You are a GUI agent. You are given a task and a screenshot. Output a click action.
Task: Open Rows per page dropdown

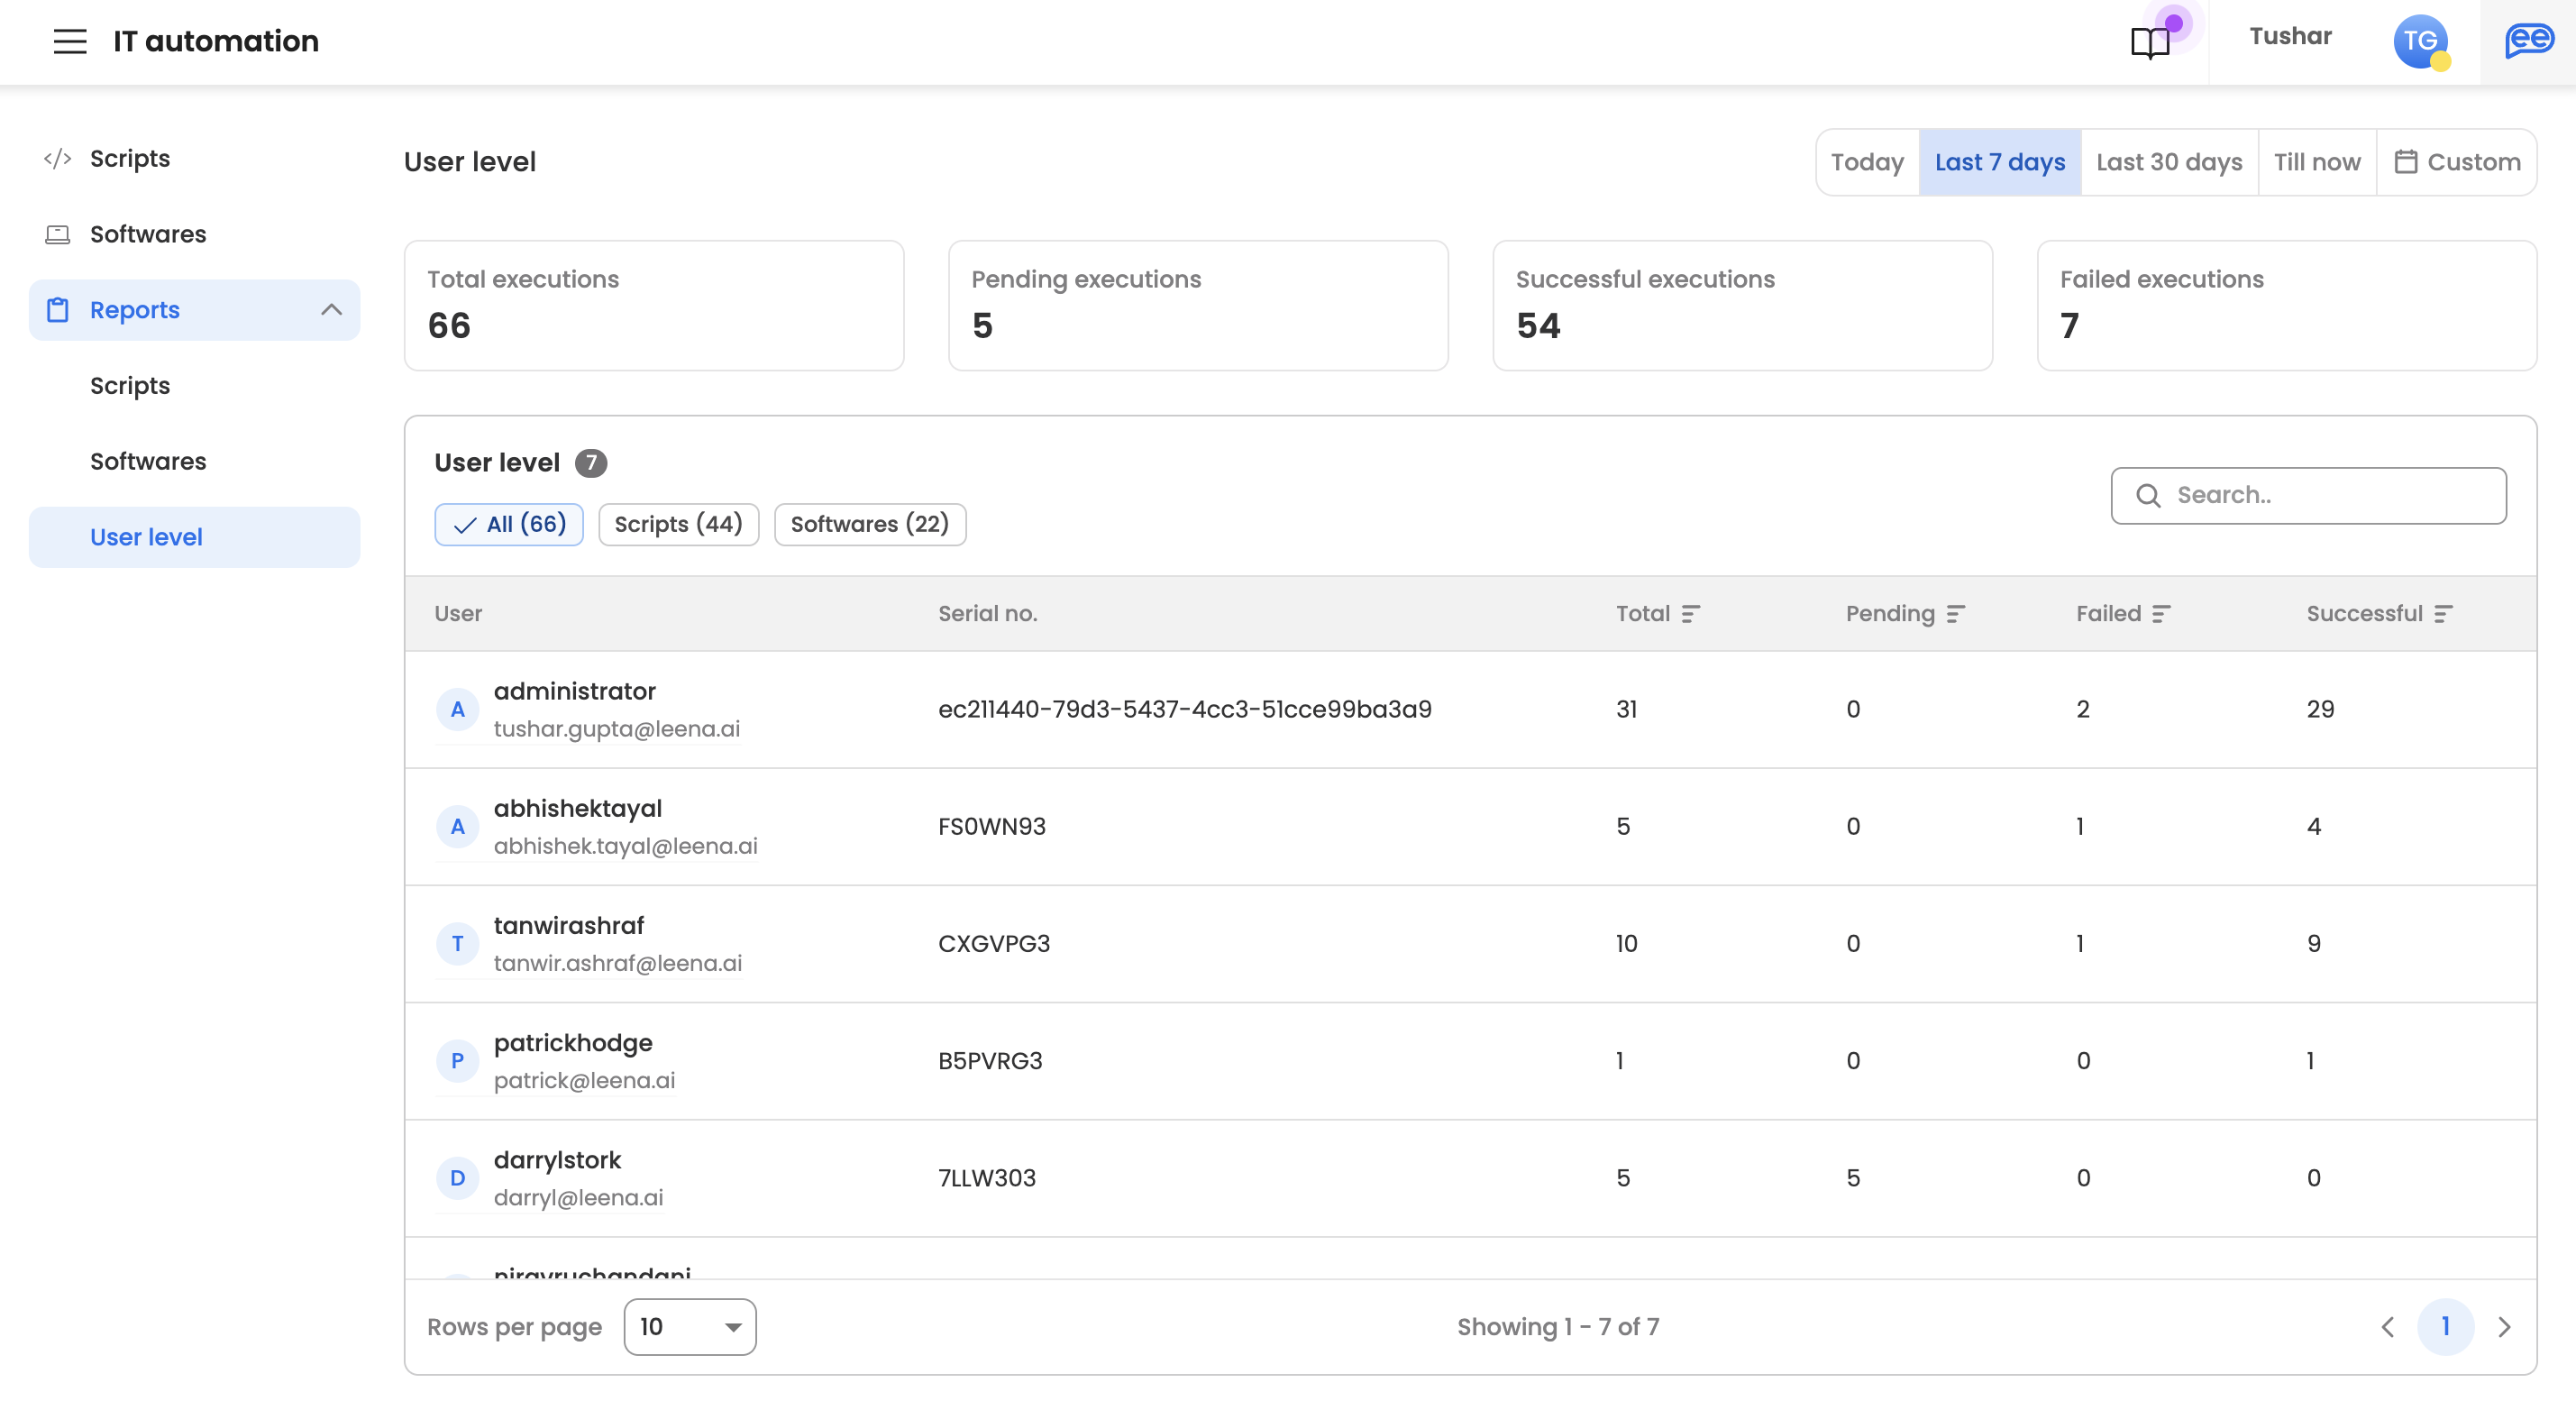[x=689, y=1326]
